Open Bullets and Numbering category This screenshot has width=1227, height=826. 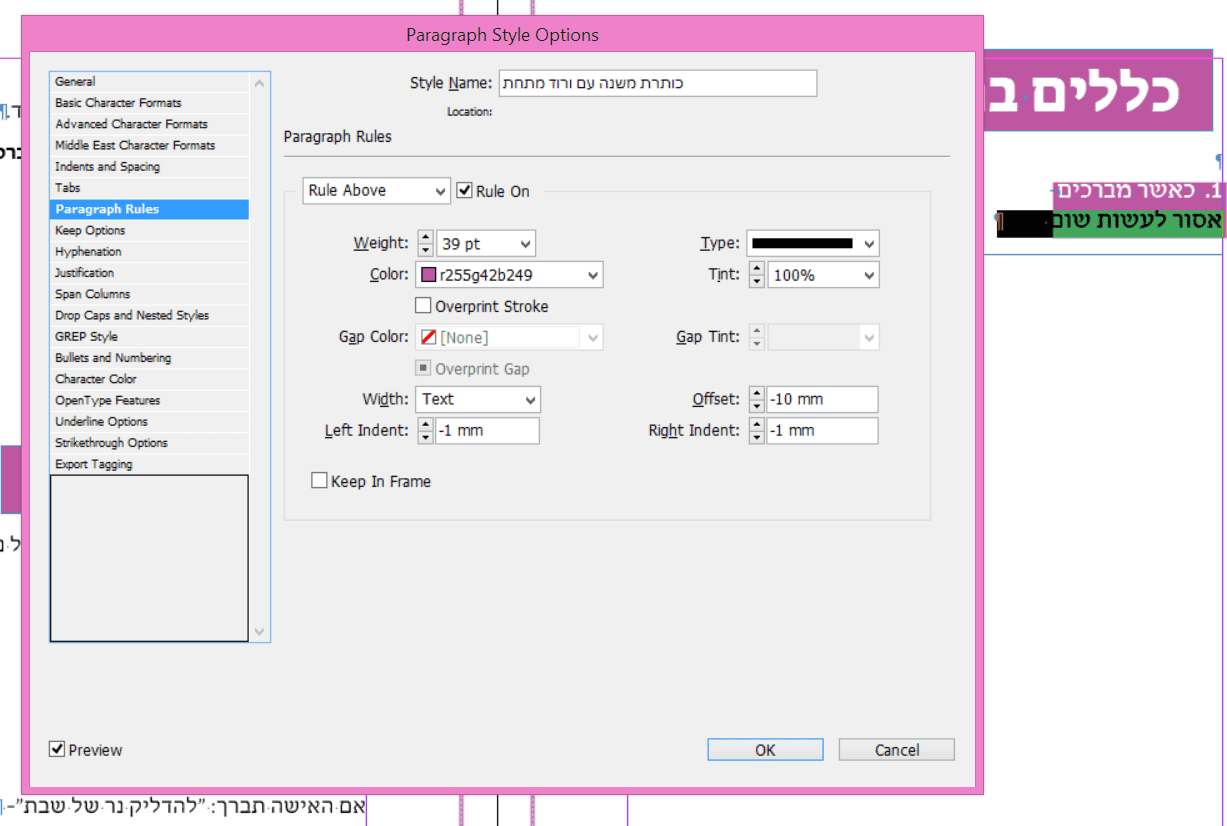(x=150, y=358)
